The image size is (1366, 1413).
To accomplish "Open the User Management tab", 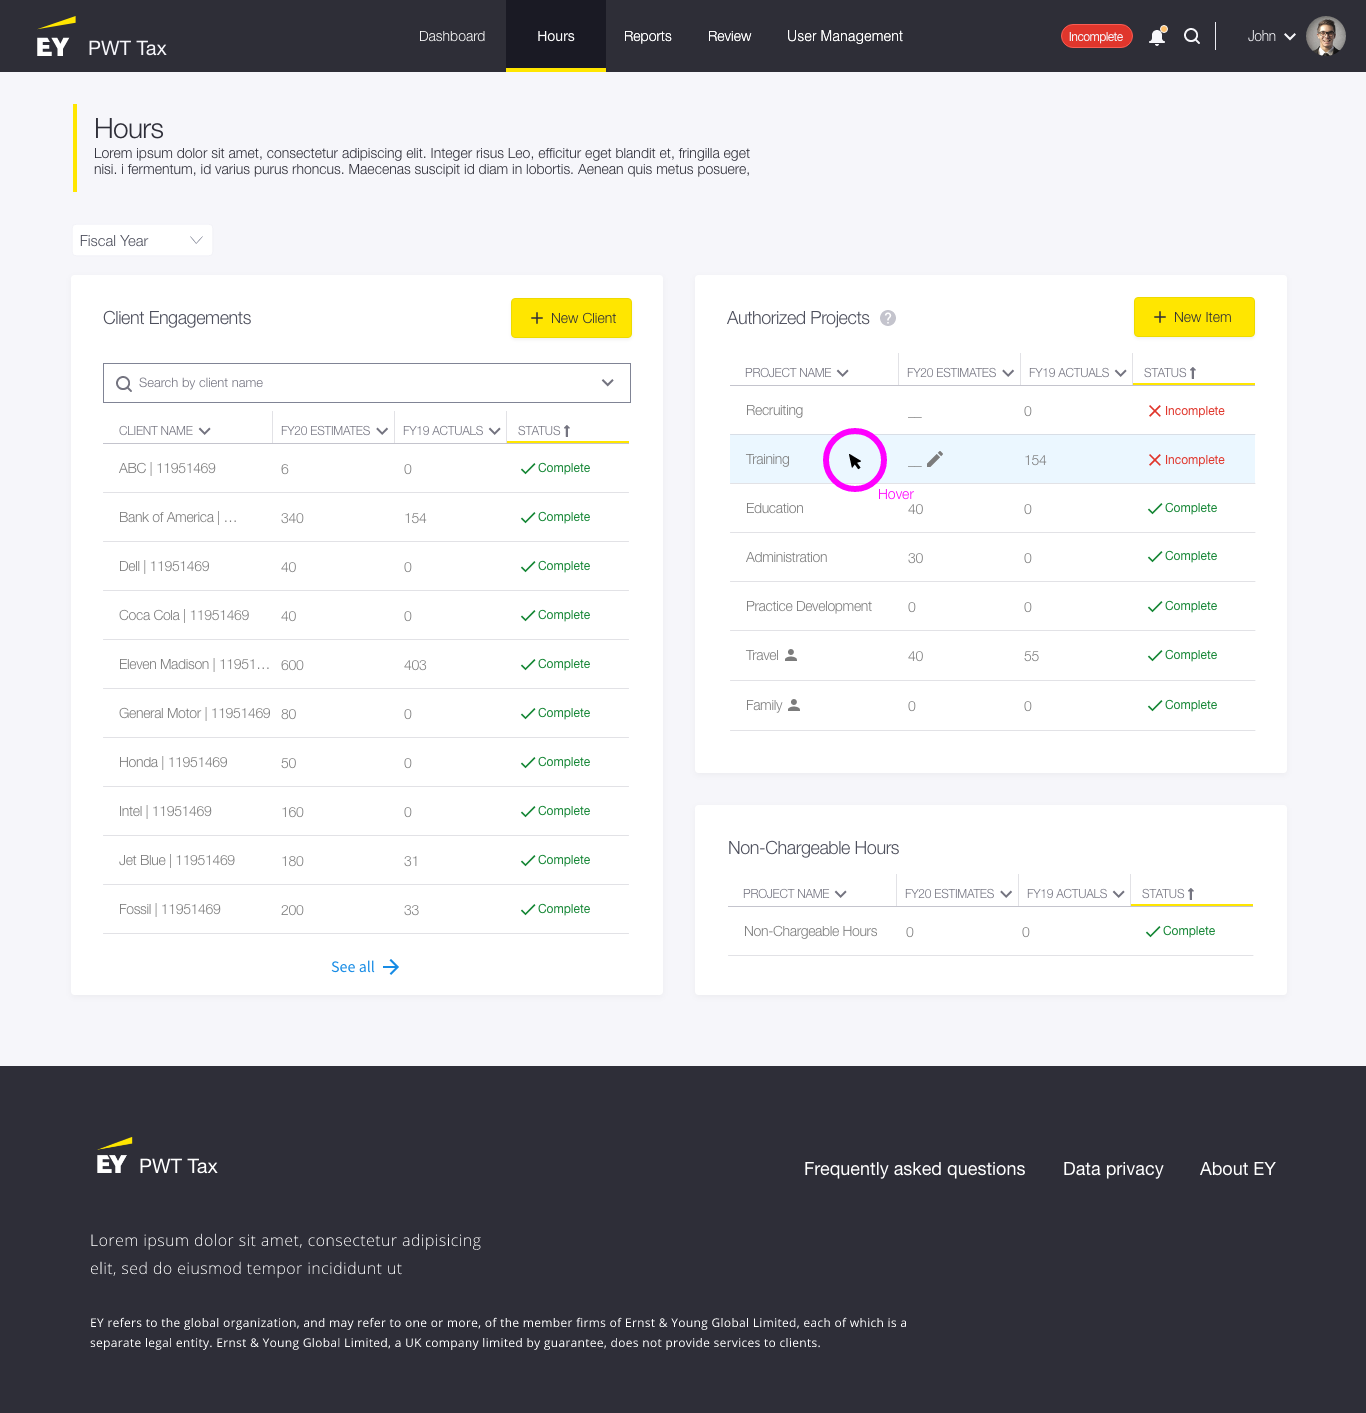I will tap(845, 36).
